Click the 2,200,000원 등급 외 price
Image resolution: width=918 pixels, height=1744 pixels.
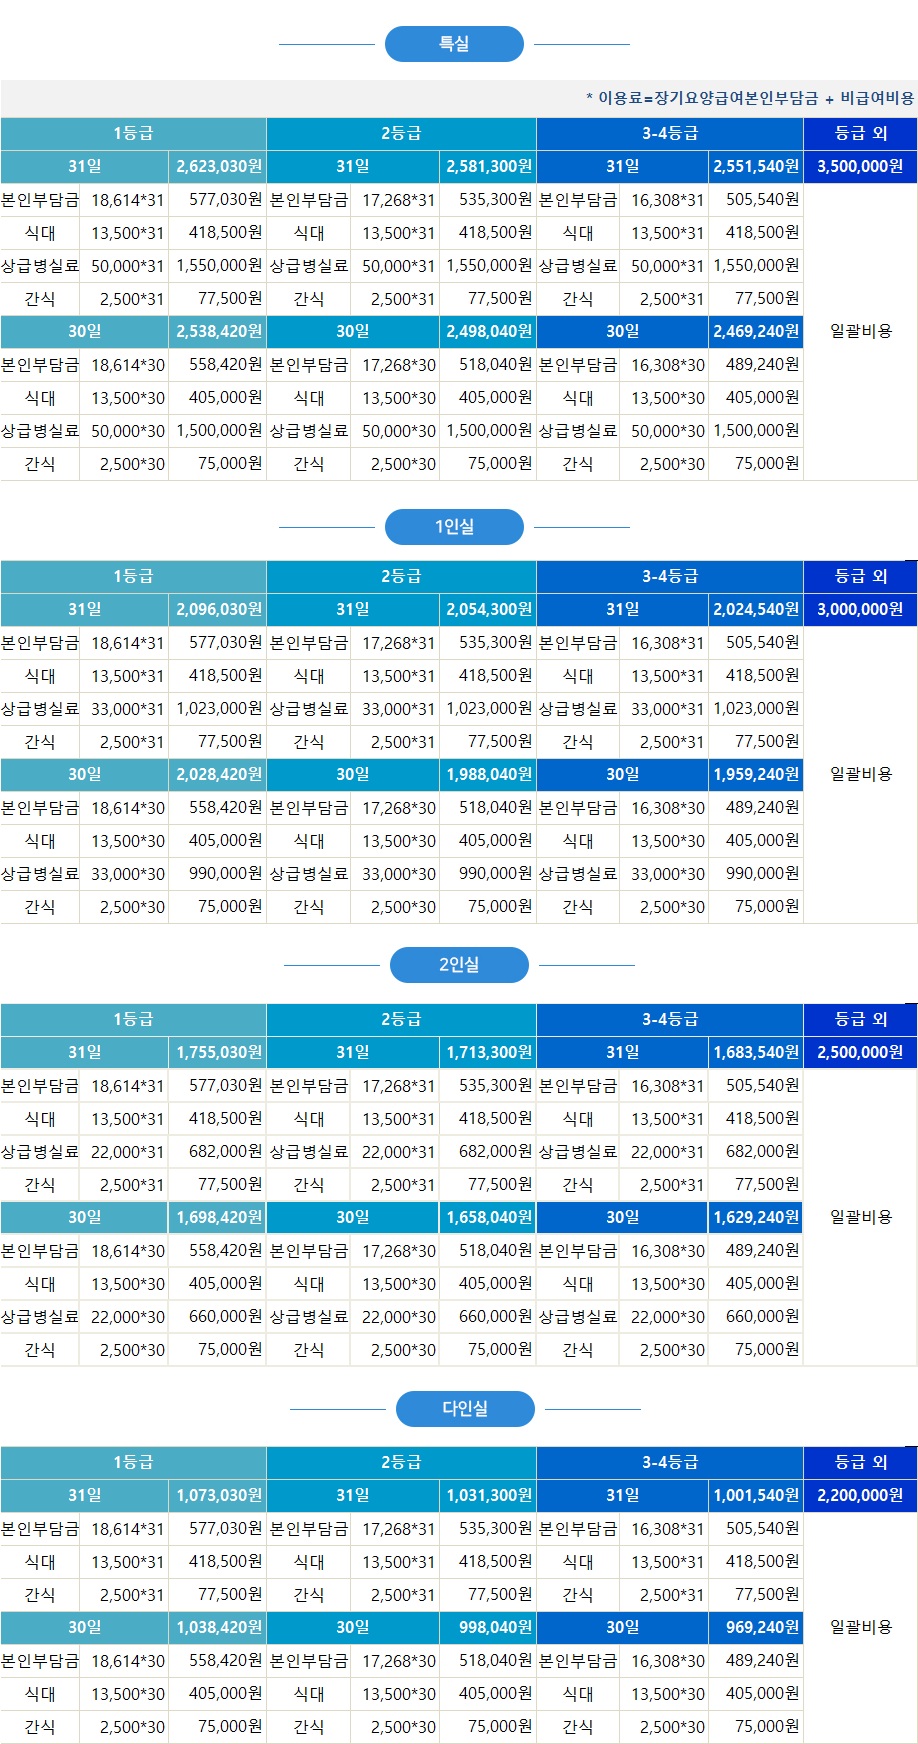(860, 1495)
